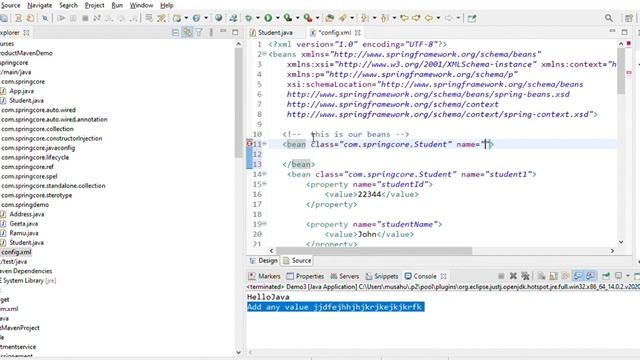Viewport: 640px width, 360px height.
Task: Open the Source menu
Action: [x=11, y=5]
